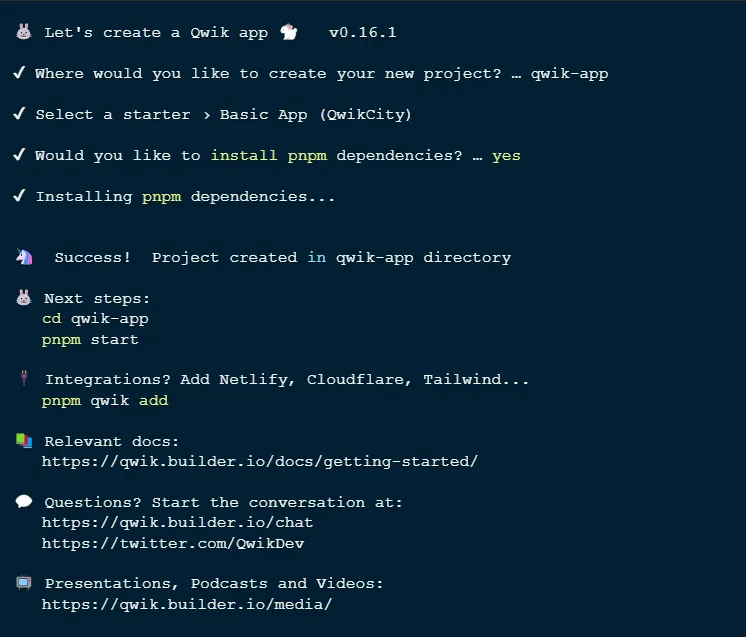Image resolution: width=746 pixels, height=637 pixels.
Task: Click the rabbit emoji beside "Let's create"
Action: pos(24,32)
